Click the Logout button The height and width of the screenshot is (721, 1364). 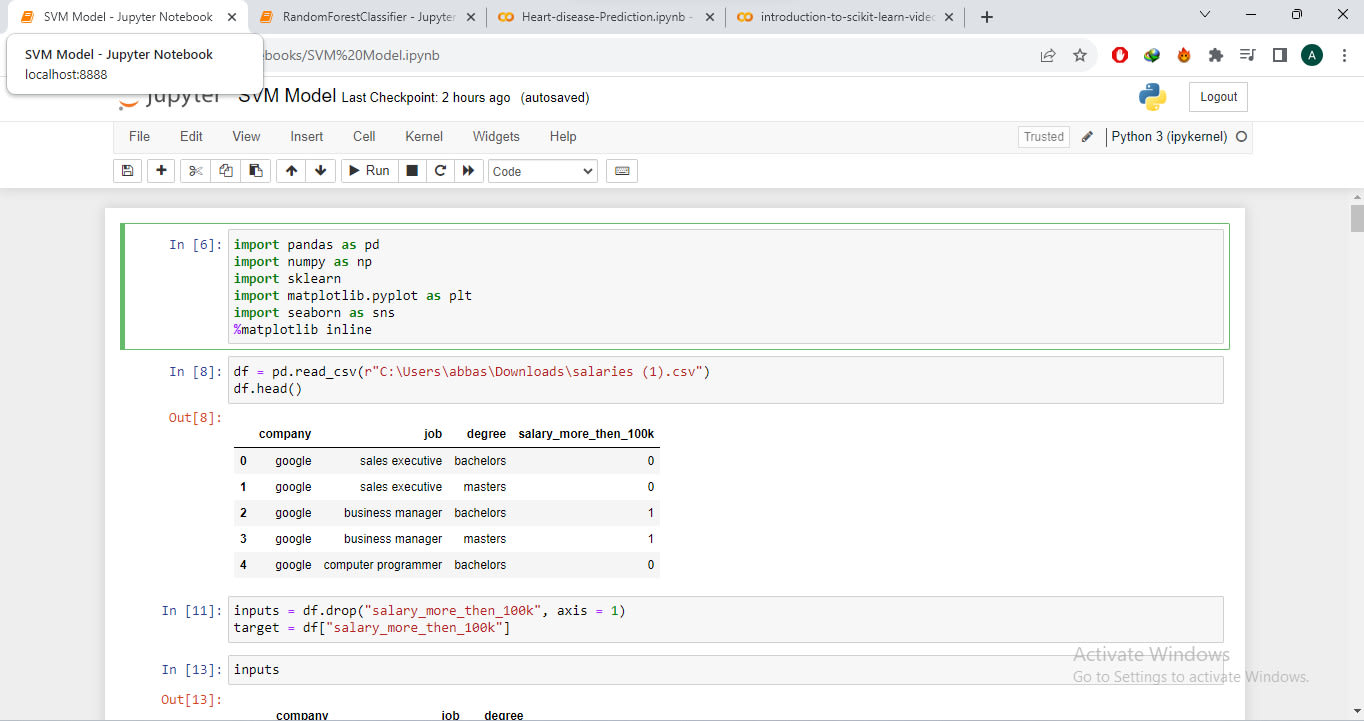tap(1217, 96)
